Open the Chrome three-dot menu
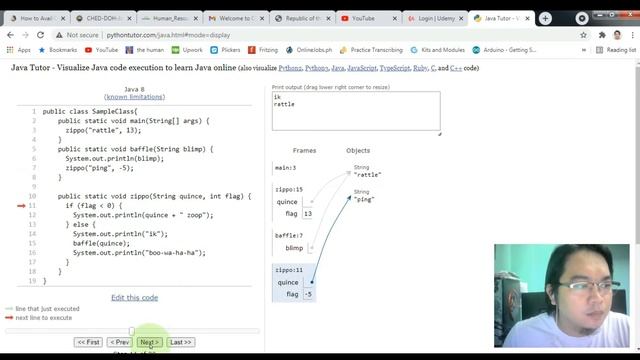The image size is (640, 360). click(632, 35)
